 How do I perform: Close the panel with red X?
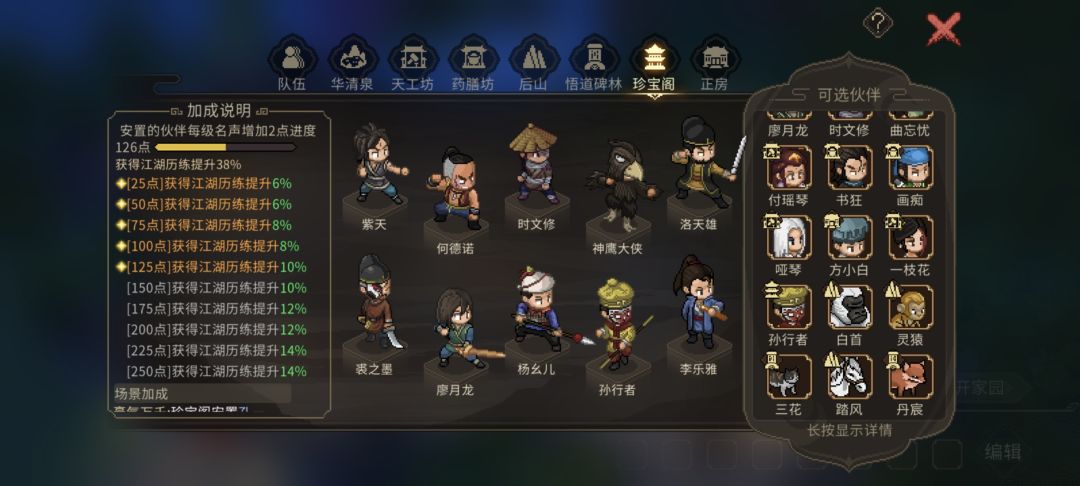(x=943, y=29)
